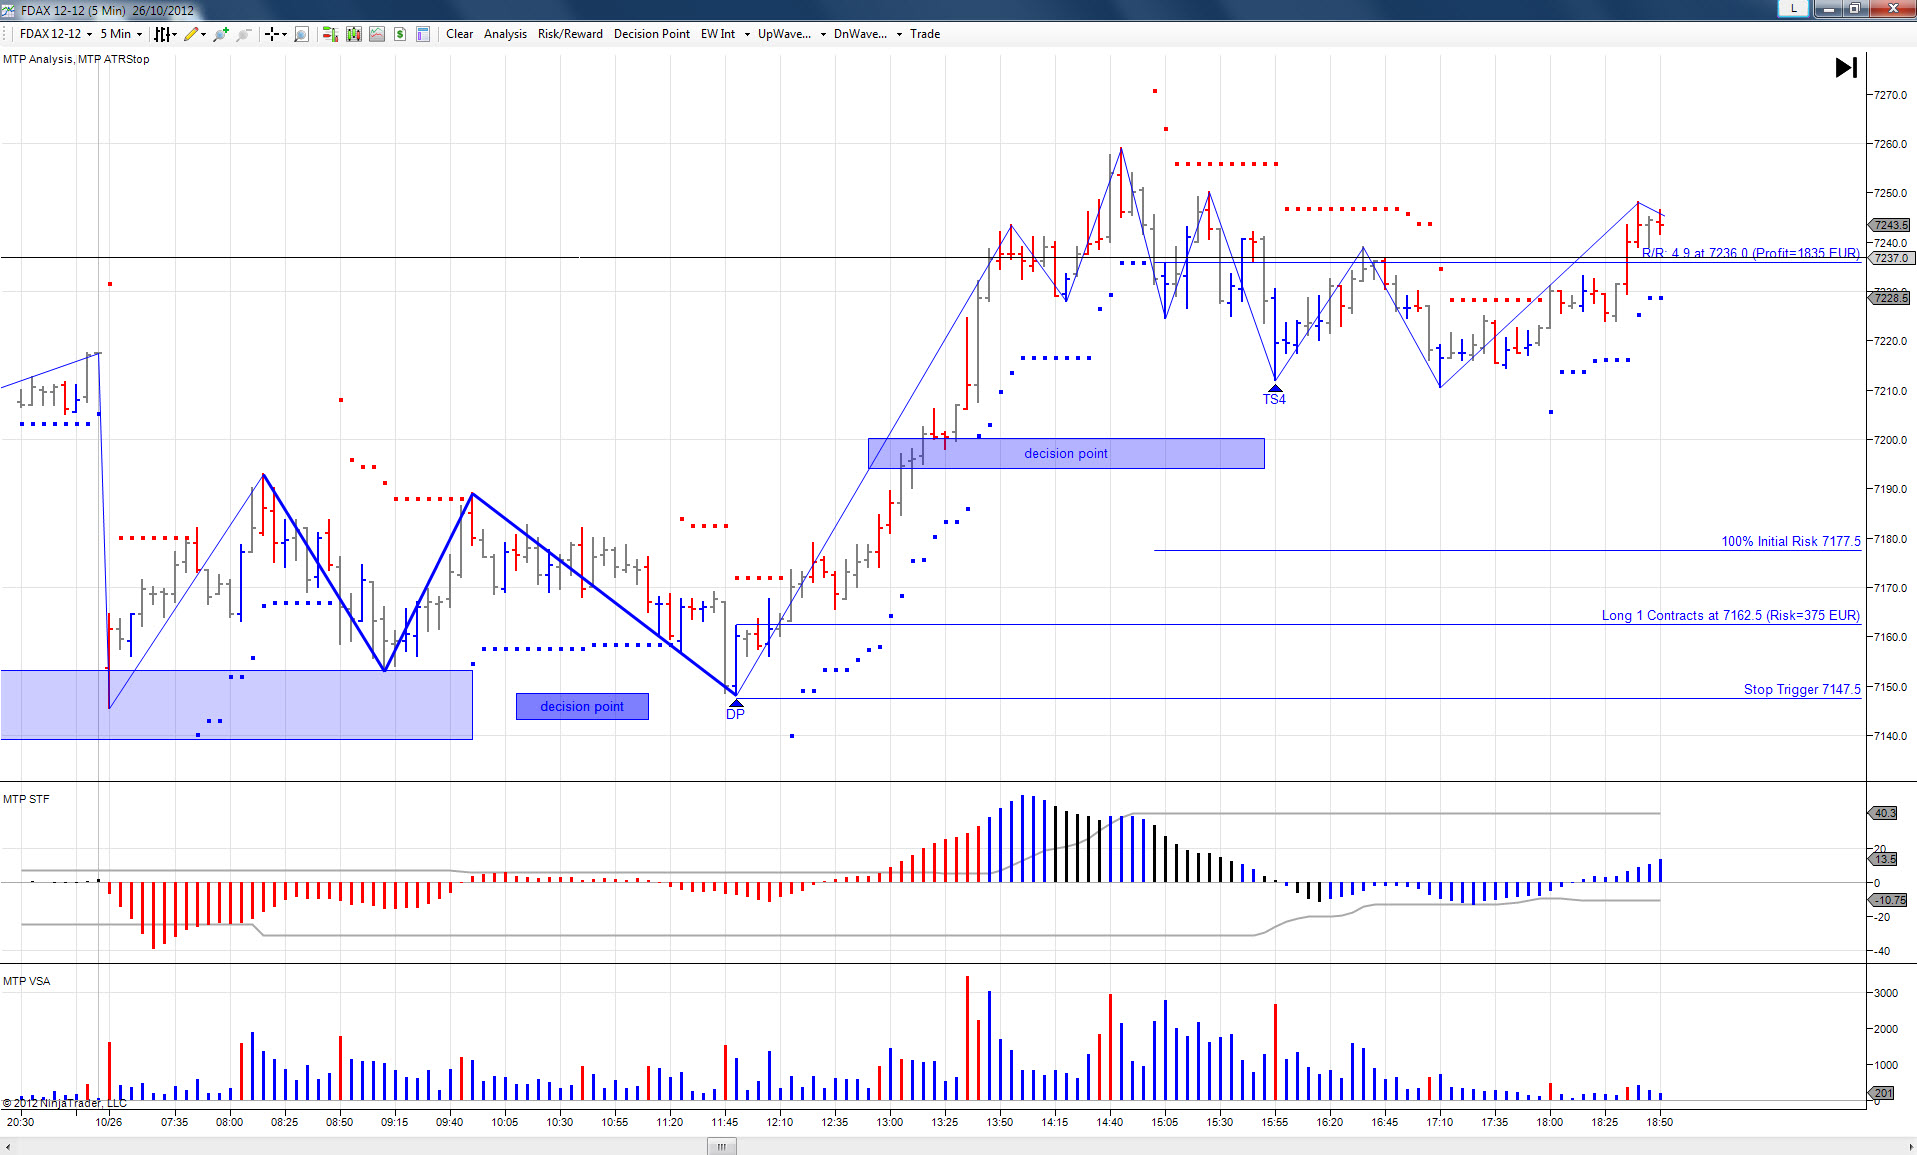
Task: Open the strategies dollar icon
Action: (400, 34)
